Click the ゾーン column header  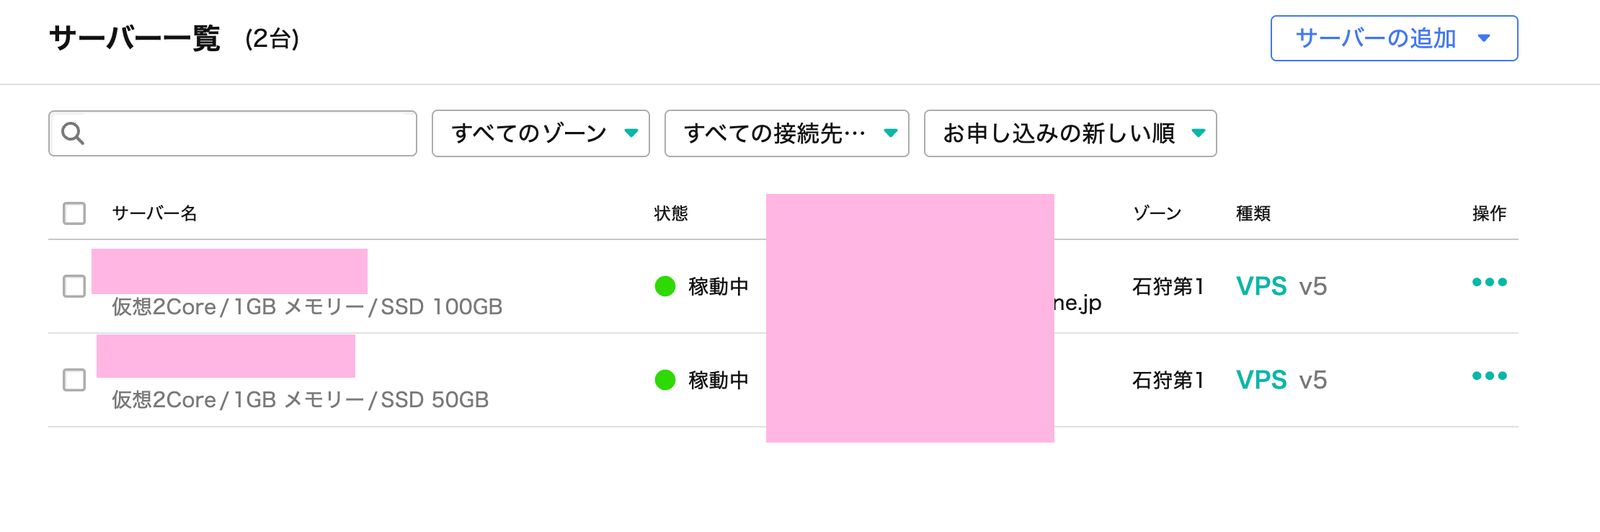coord(1157,213)
